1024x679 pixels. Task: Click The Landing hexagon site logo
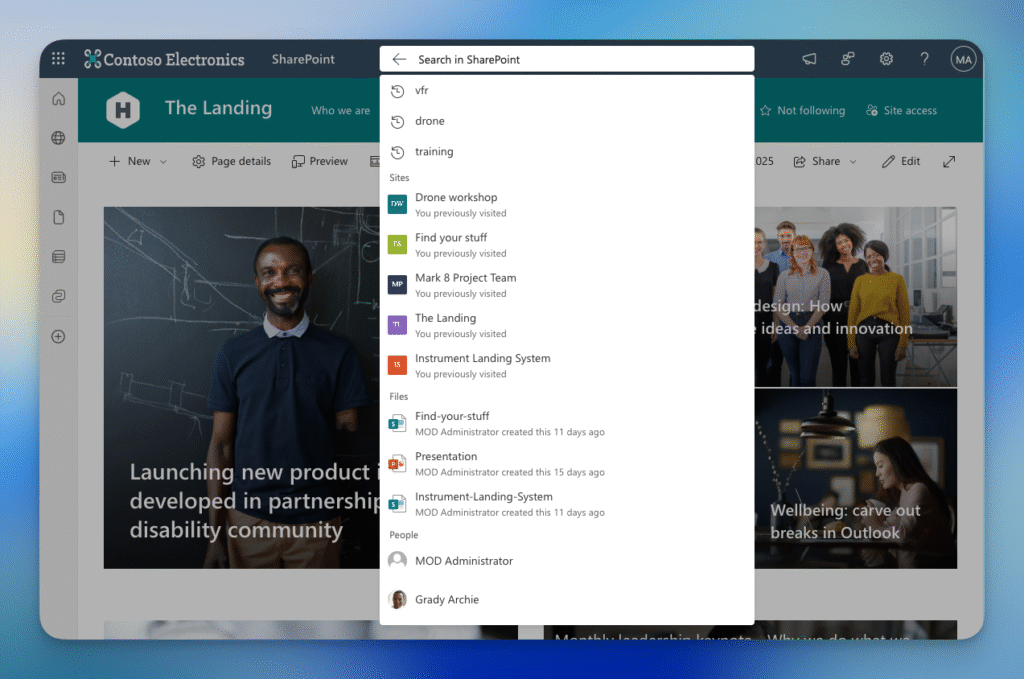pyautogui.click(x=123, y=110)
